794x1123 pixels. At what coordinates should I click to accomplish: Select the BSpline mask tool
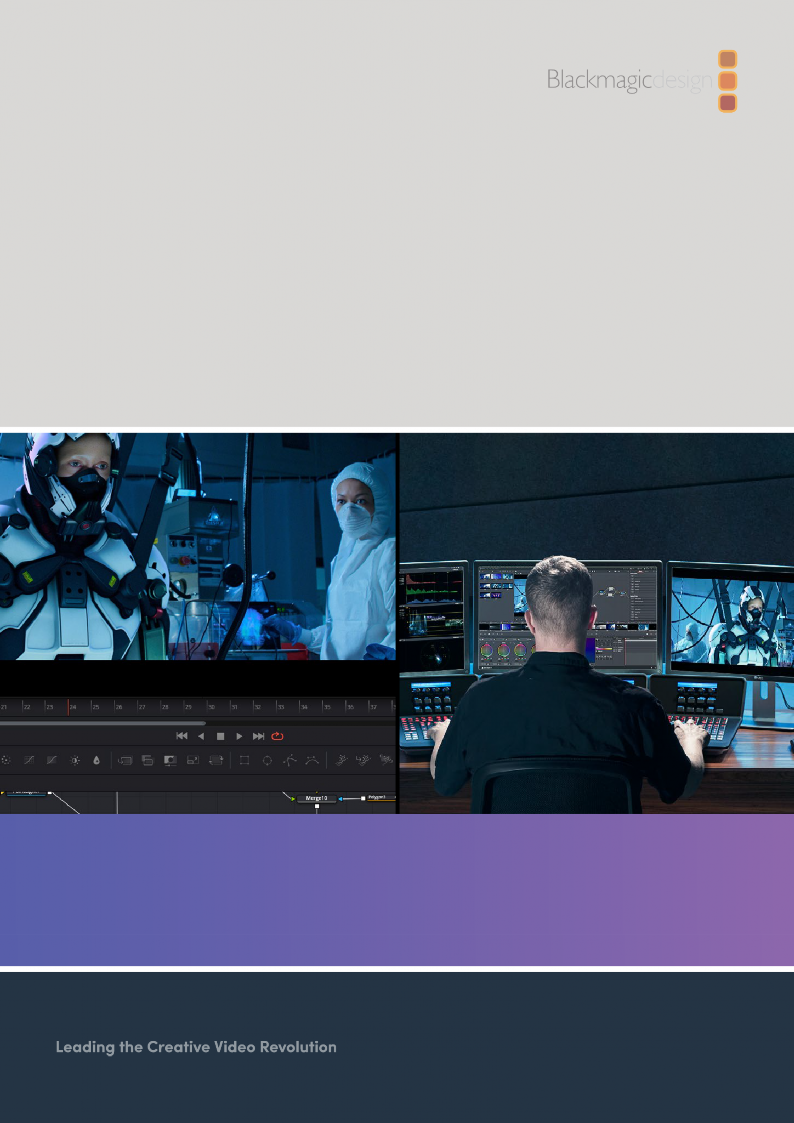[313, 761]
